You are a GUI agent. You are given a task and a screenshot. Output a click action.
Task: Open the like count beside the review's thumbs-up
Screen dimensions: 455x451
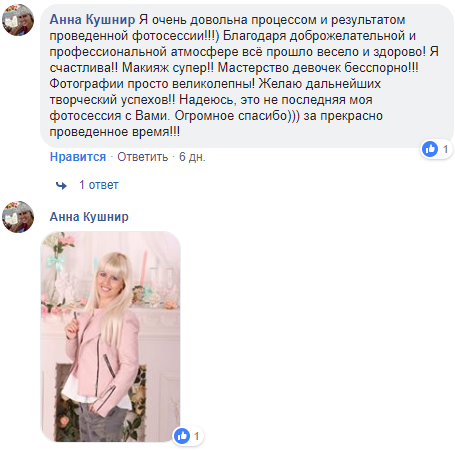445,149
